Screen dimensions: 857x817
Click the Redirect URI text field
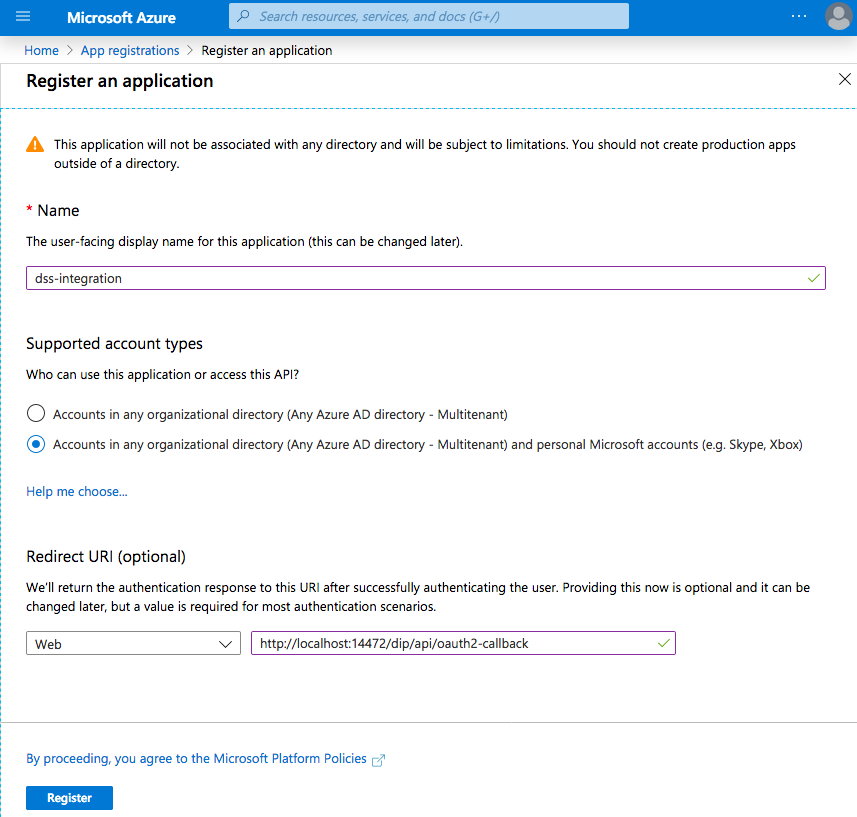(x=460, y=643)
